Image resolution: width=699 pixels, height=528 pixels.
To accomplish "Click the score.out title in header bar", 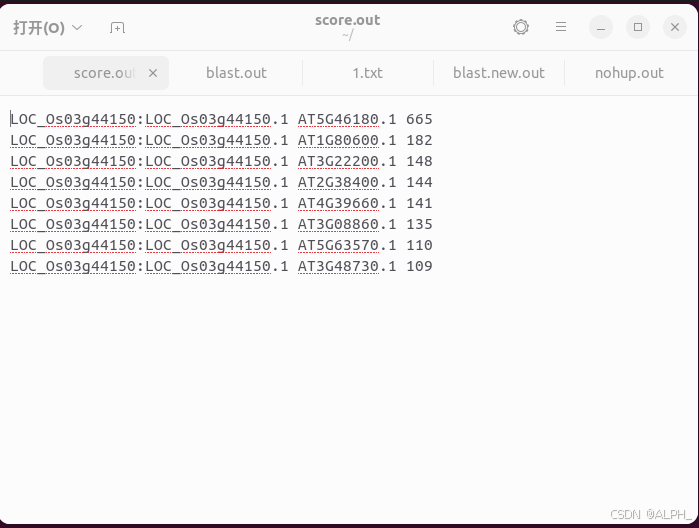I will [348, 20].
